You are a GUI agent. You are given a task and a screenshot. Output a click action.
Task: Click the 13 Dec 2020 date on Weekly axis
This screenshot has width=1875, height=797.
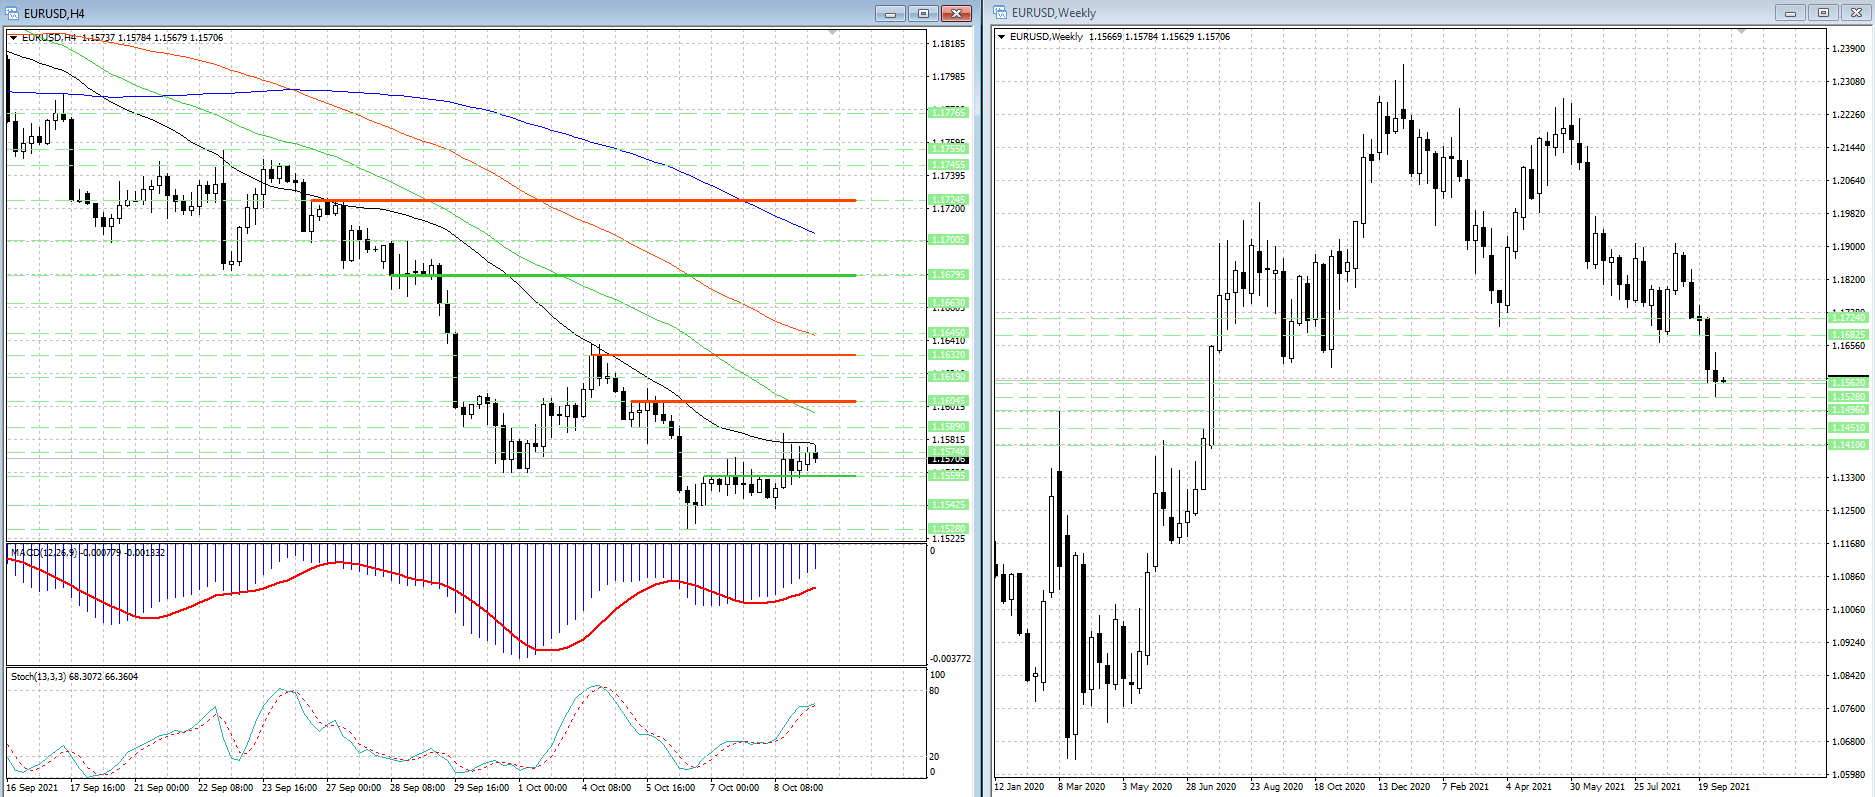1404,787
